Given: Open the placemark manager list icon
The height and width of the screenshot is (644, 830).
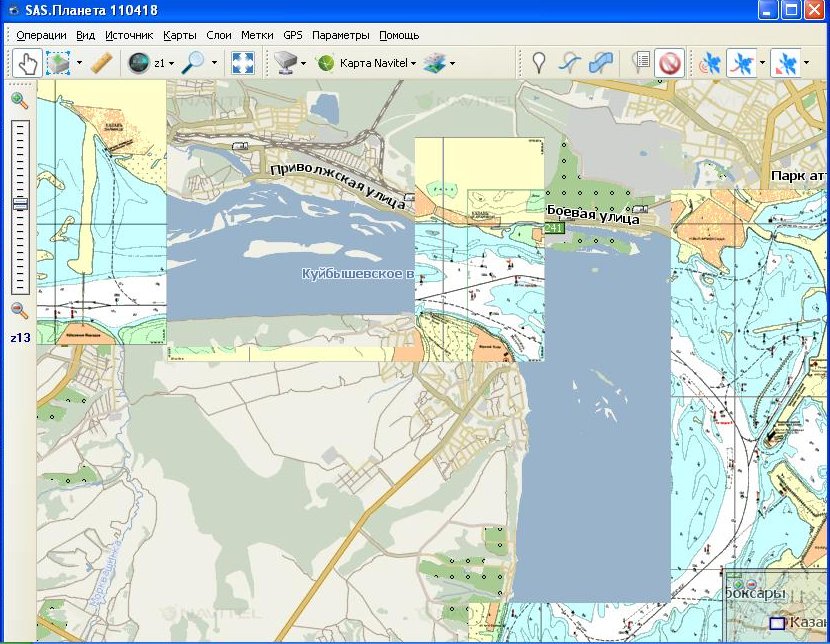Looking at the screenshot, I should 640,63.
